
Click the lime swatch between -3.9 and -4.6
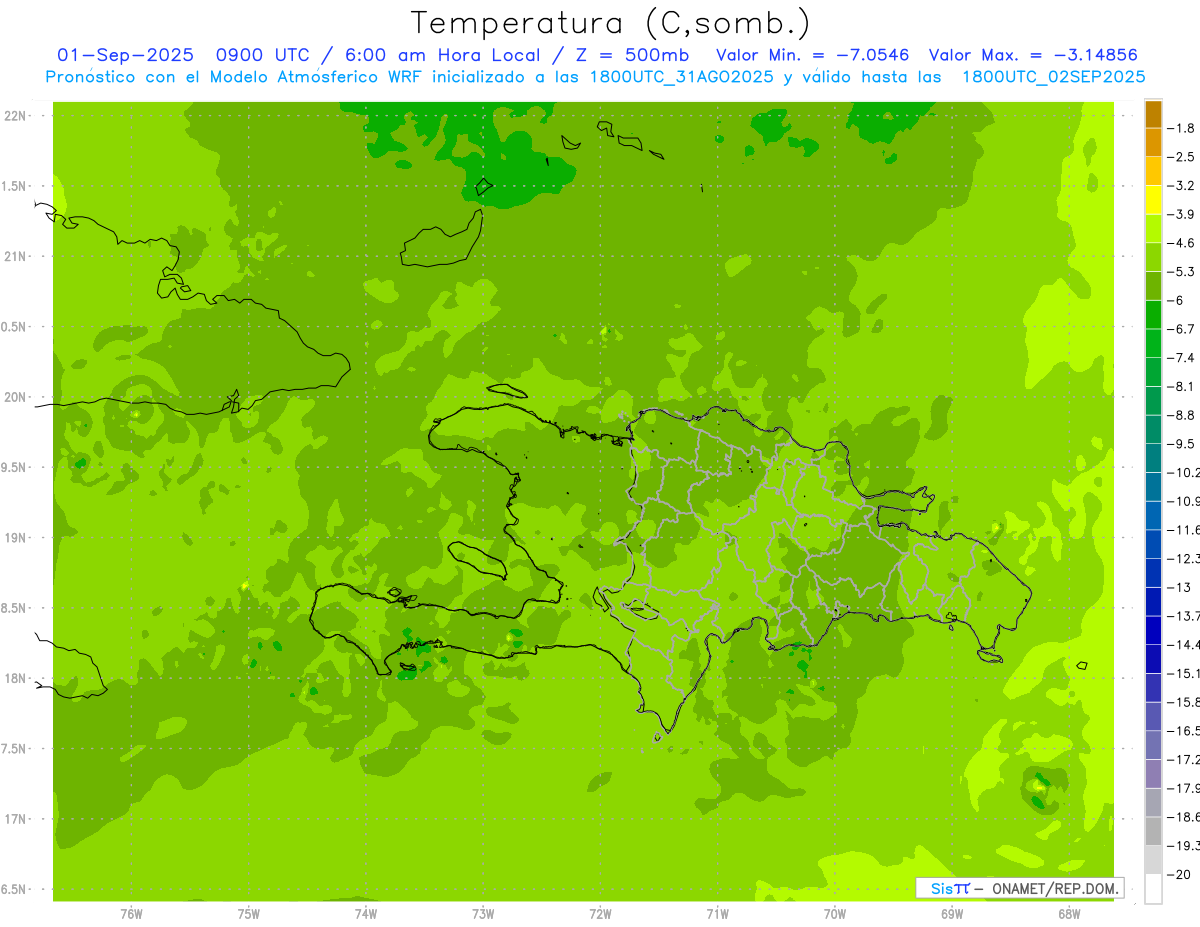[x=1153, y=229]
